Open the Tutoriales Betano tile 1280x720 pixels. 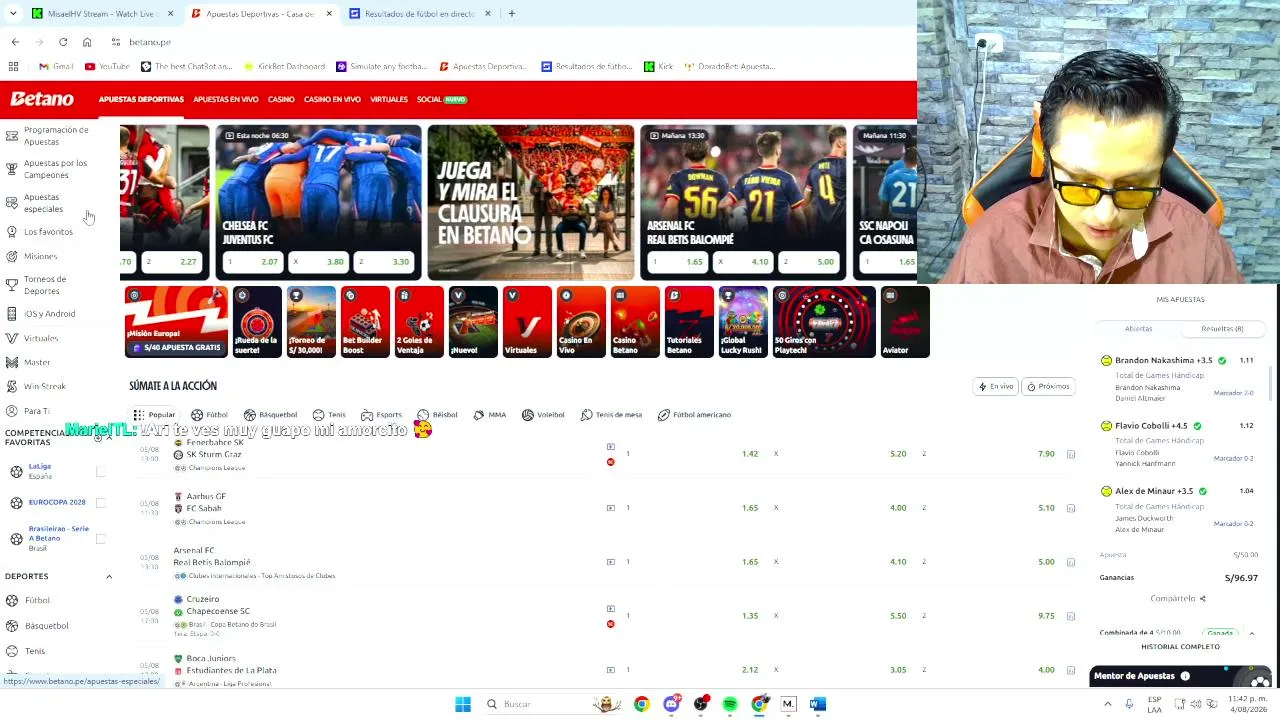coord(689,322)
